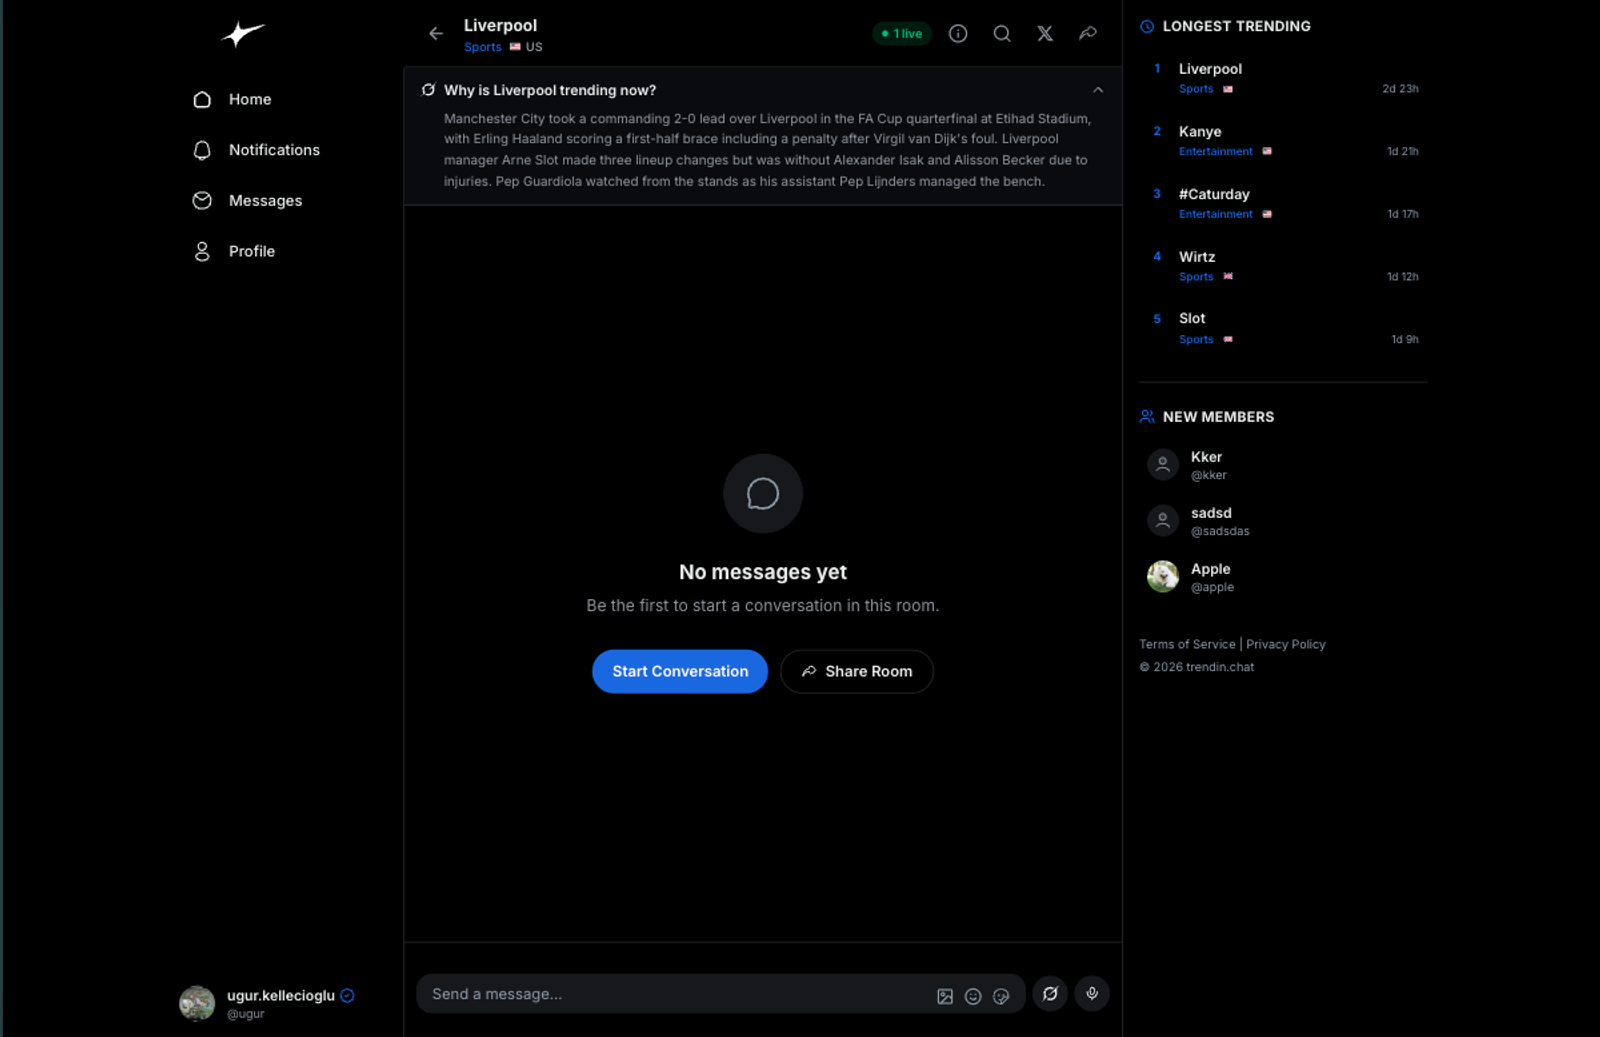The width and height of the screenshot is (1600, 1037).
Task: Open the Messages envelope icon
Action: (202, 201)
